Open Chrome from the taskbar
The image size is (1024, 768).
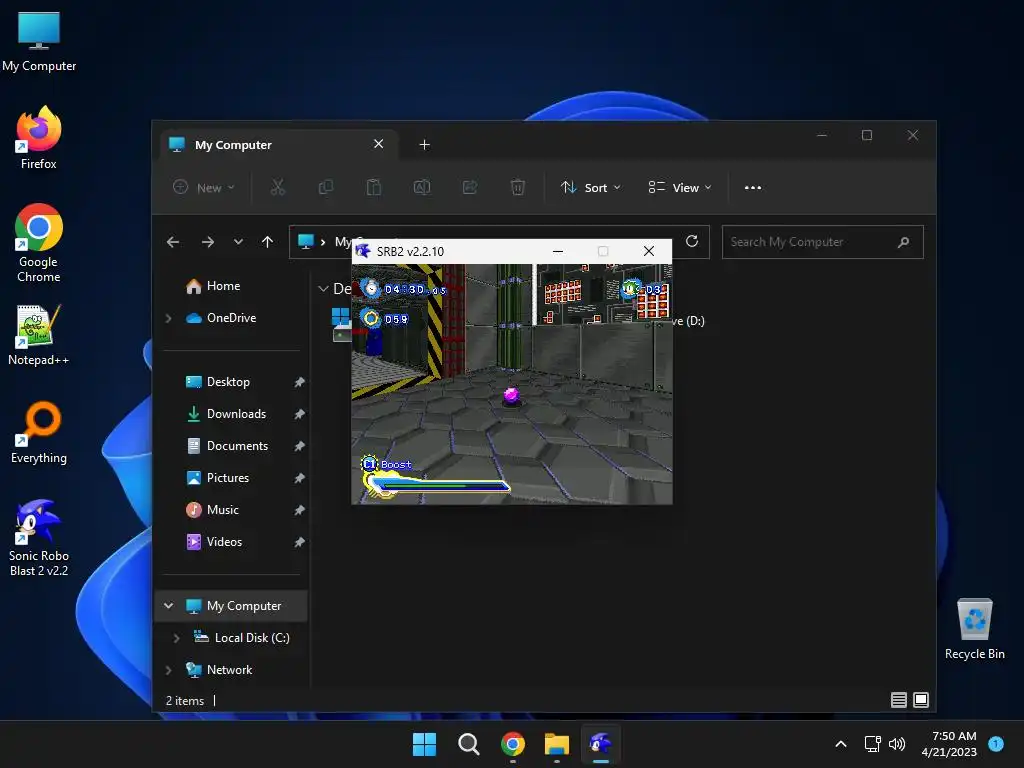point(513,744)
